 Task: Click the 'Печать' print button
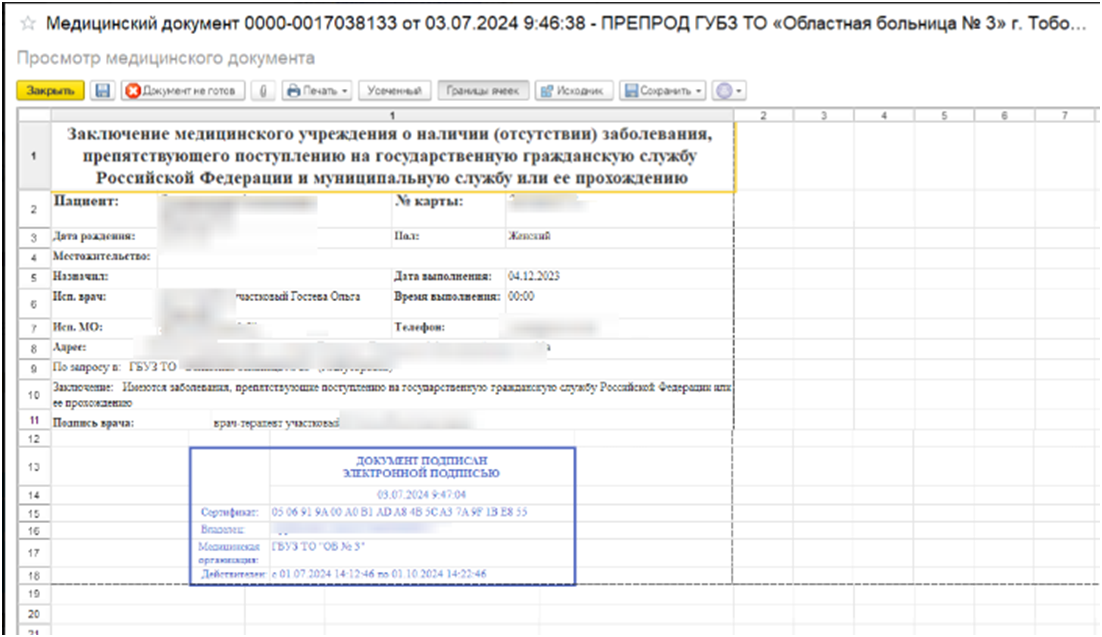click(x=312, y=90)
